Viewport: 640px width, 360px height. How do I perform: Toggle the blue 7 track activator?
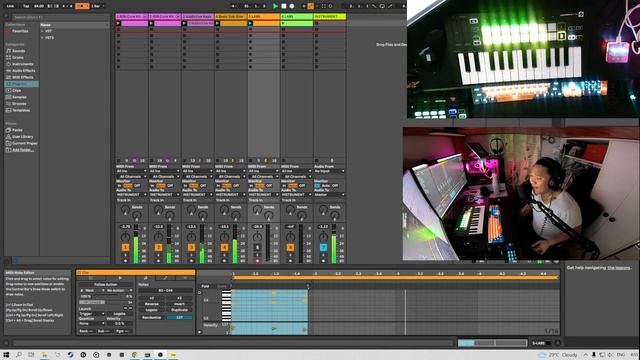point(323,247)
